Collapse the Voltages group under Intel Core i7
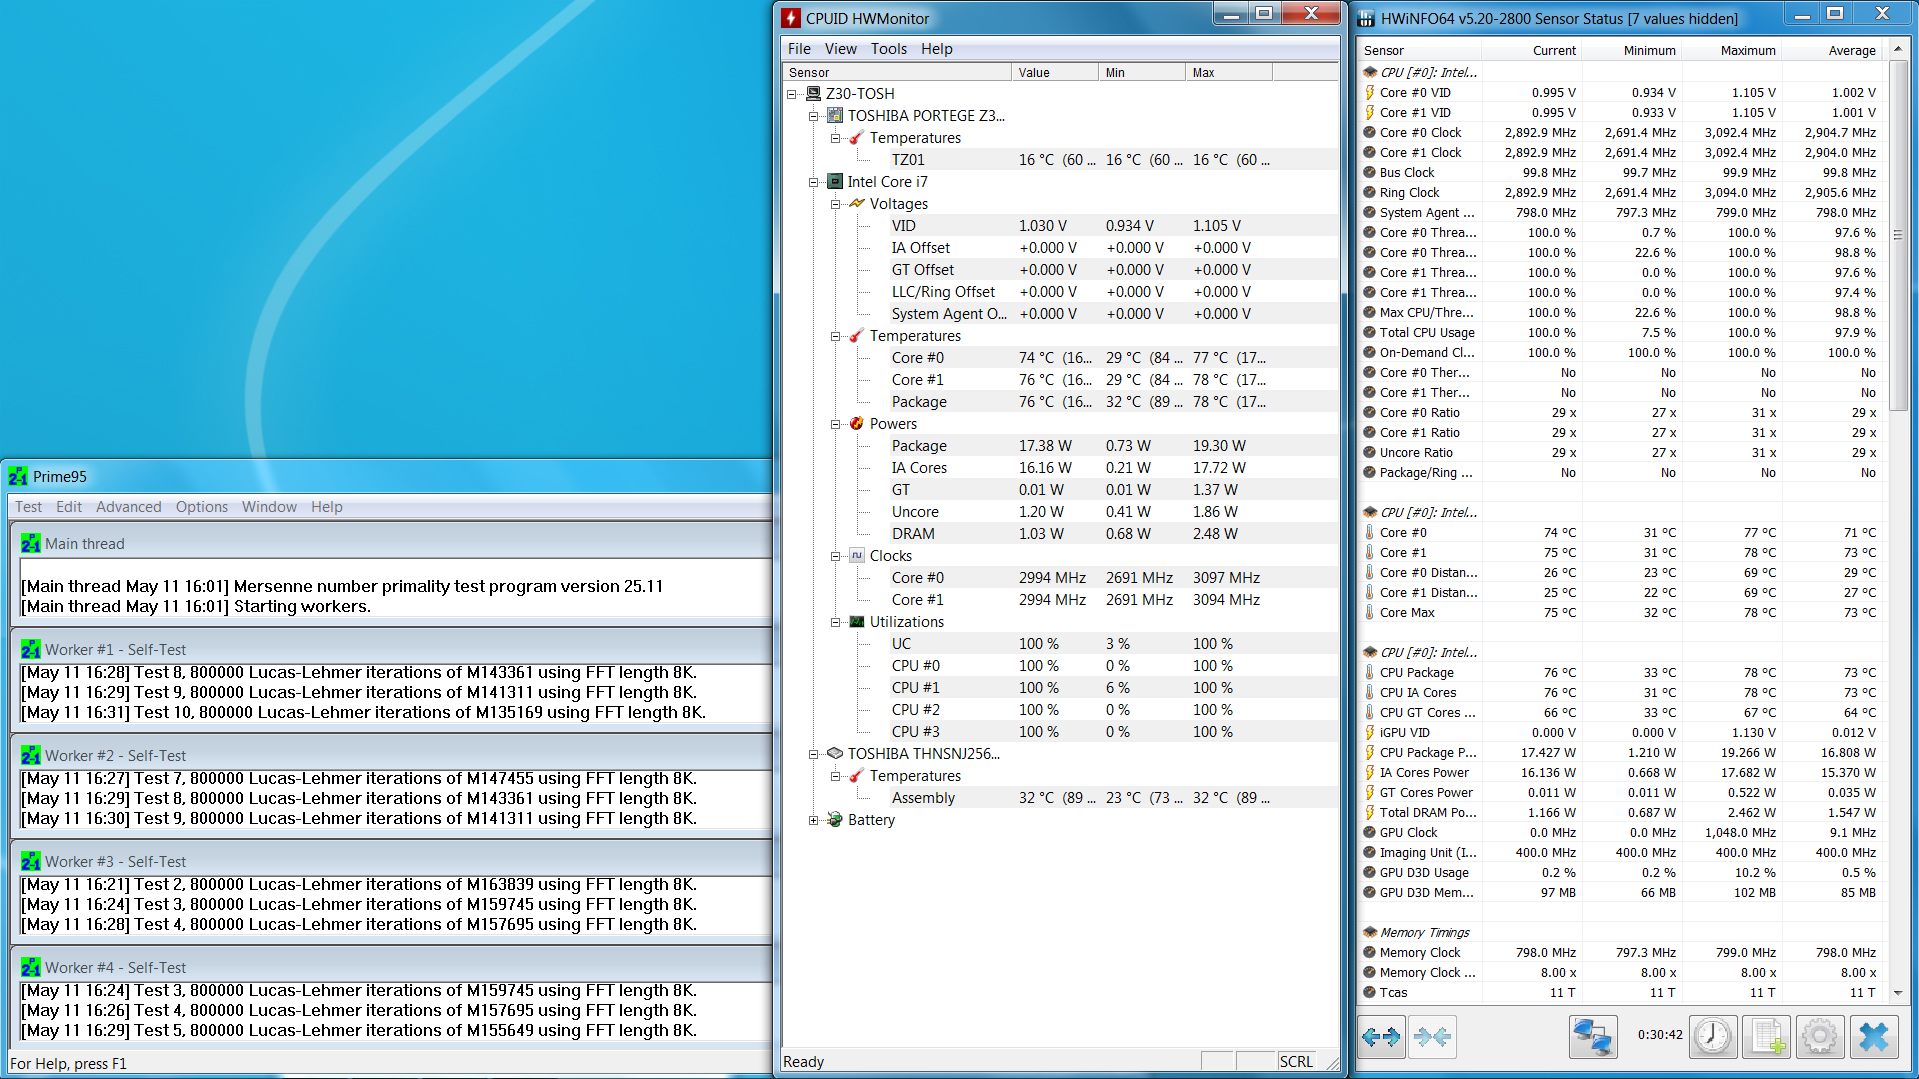 (x=836, y=204)
